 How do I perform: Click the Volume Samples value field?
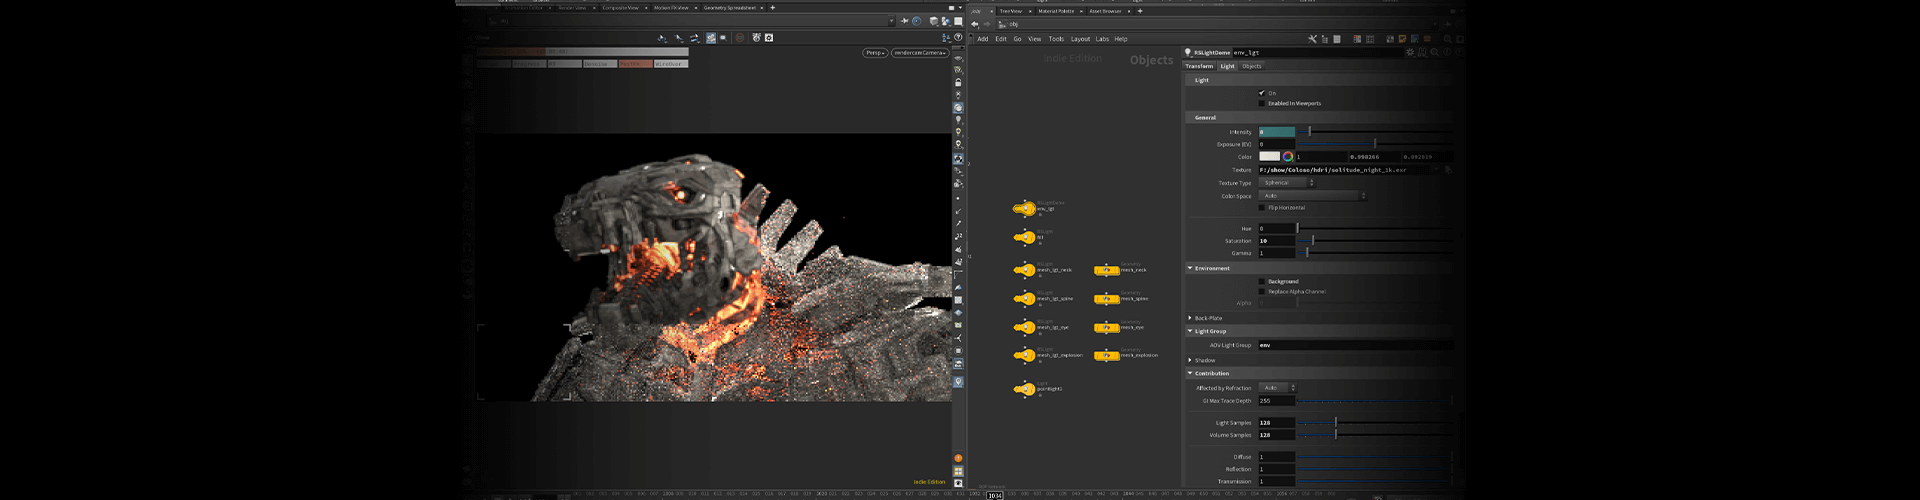(x=1276, y=435)
